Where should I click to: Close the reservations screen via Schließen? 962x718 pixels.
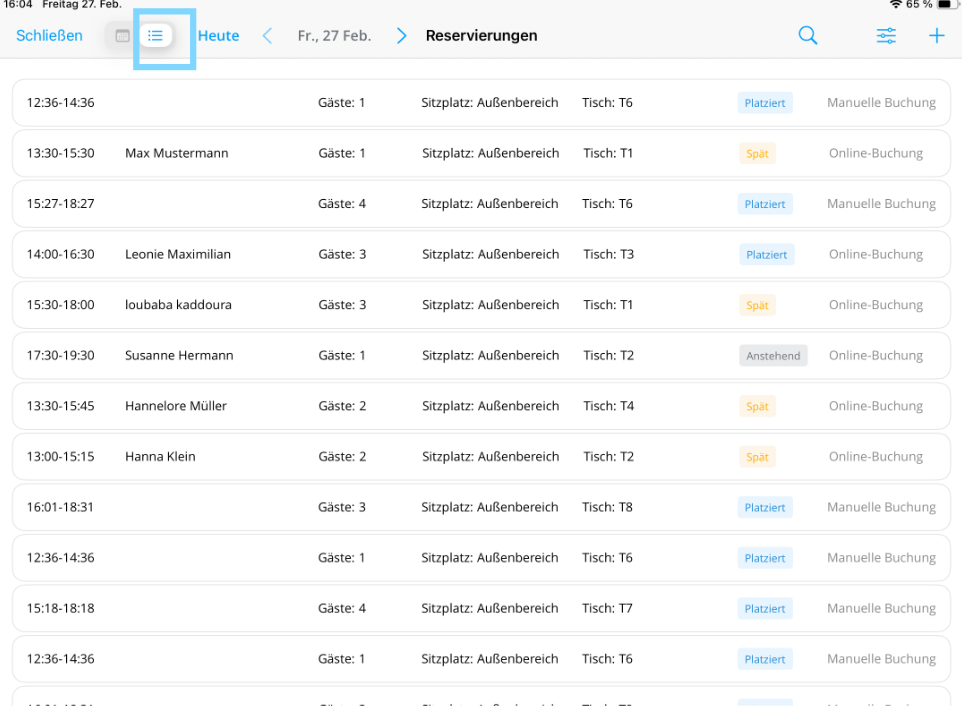[x=49, y=36]
